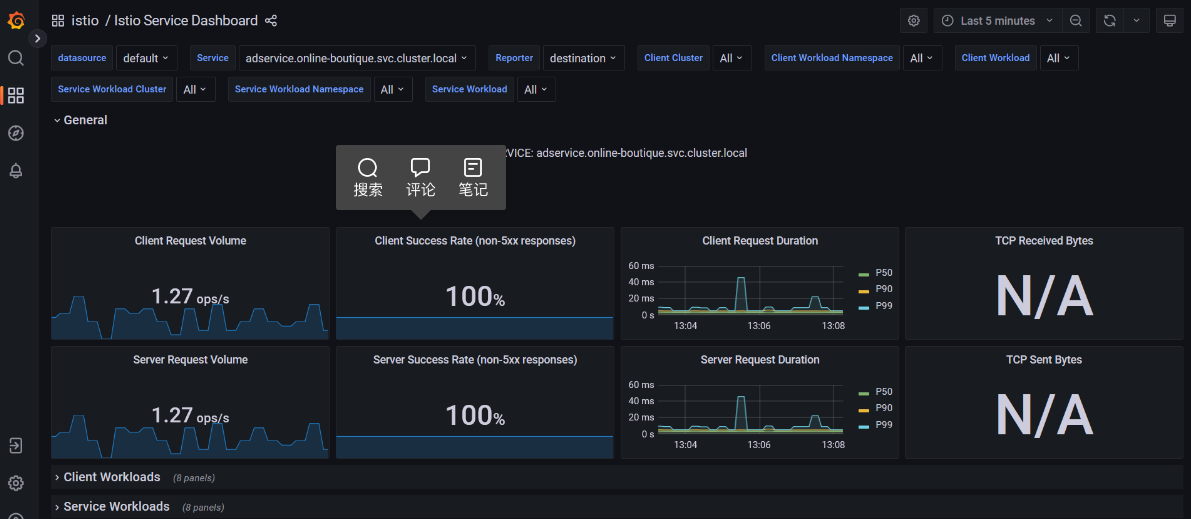Screen dimensions: 1191x519
Task: Open the Alerting bell icon
Action: click(x=16, y=170)
